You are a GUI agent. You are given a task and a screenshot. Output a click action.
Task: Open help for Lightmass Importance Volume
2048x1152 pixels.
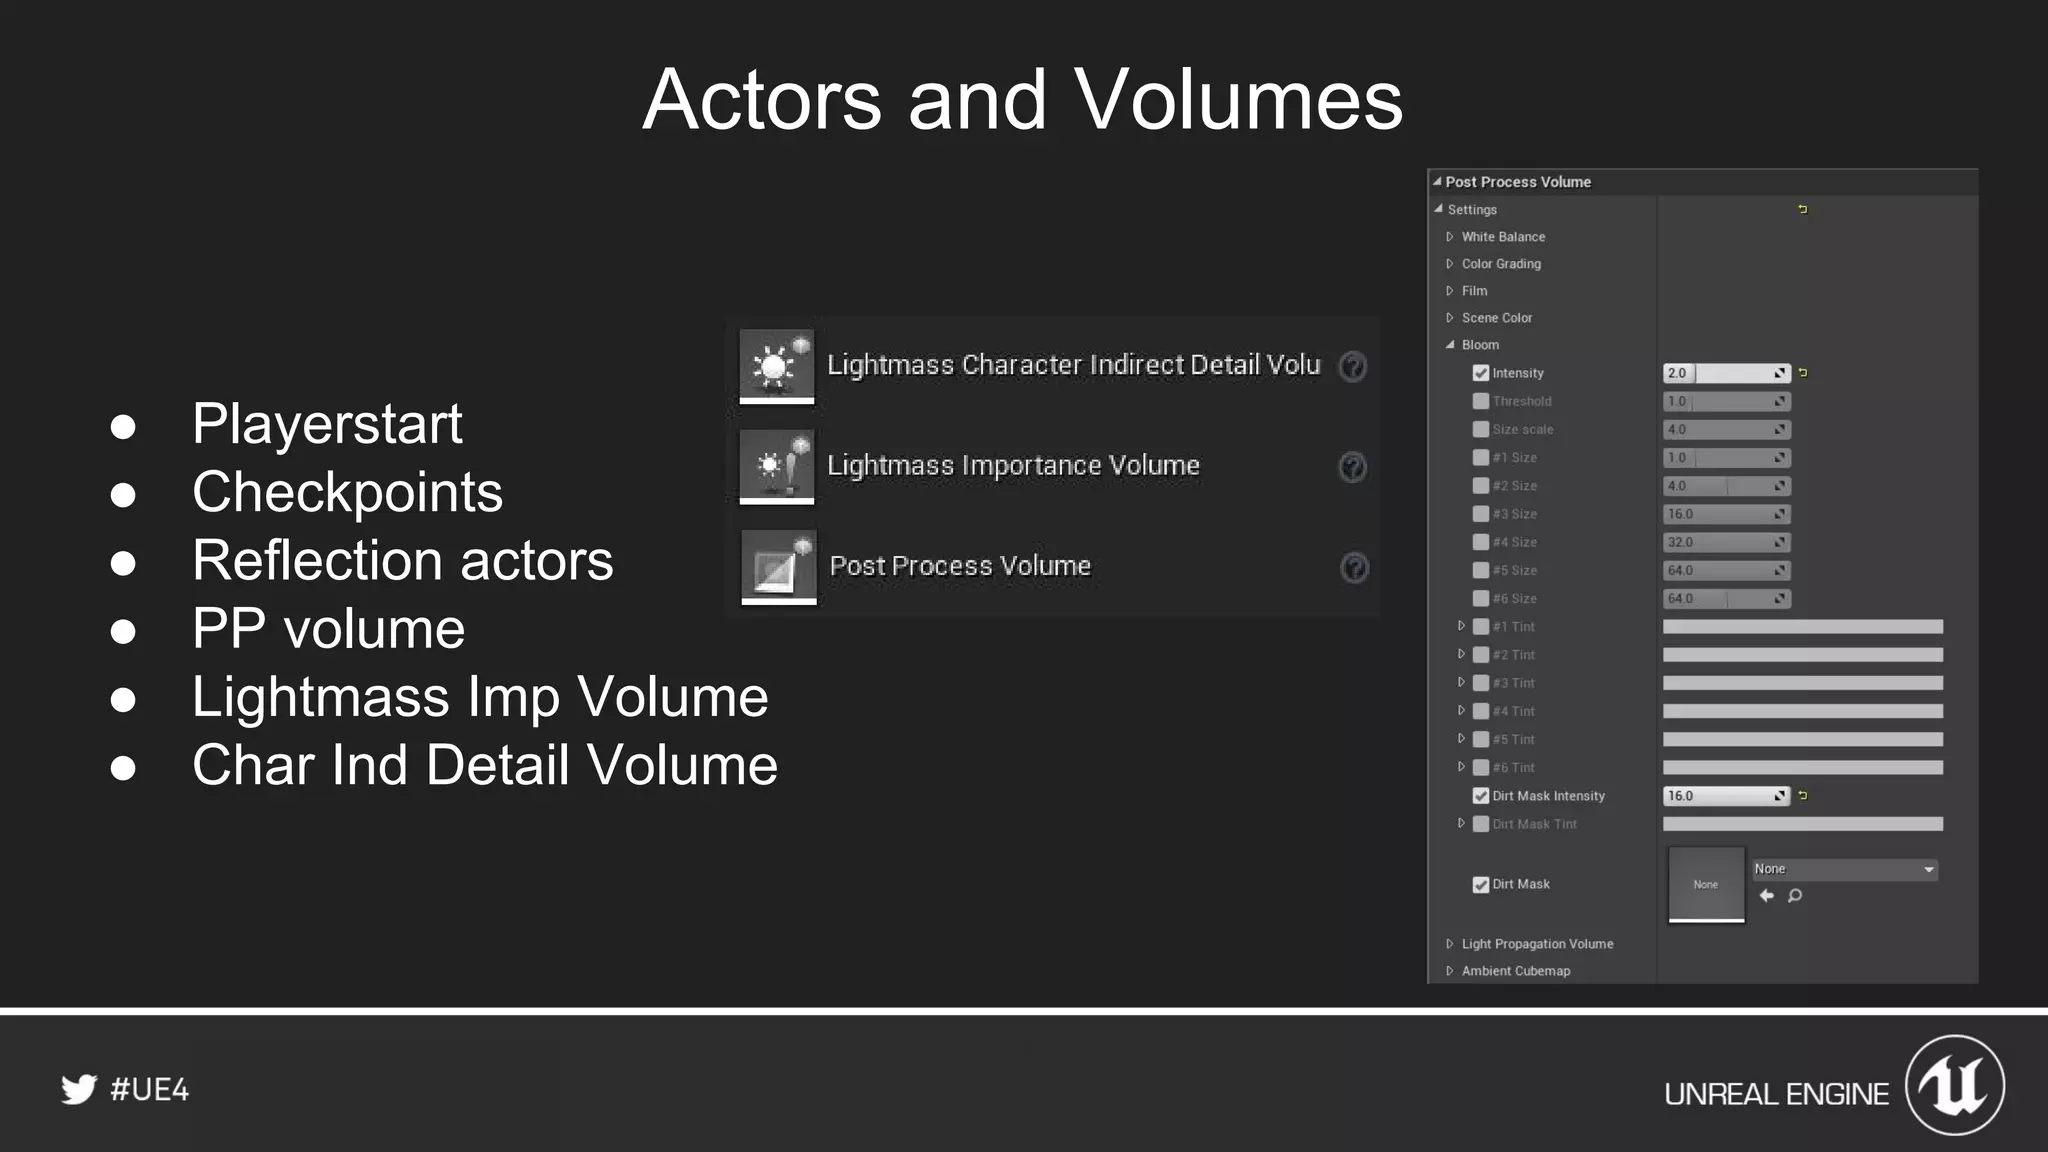[1352, 467]
